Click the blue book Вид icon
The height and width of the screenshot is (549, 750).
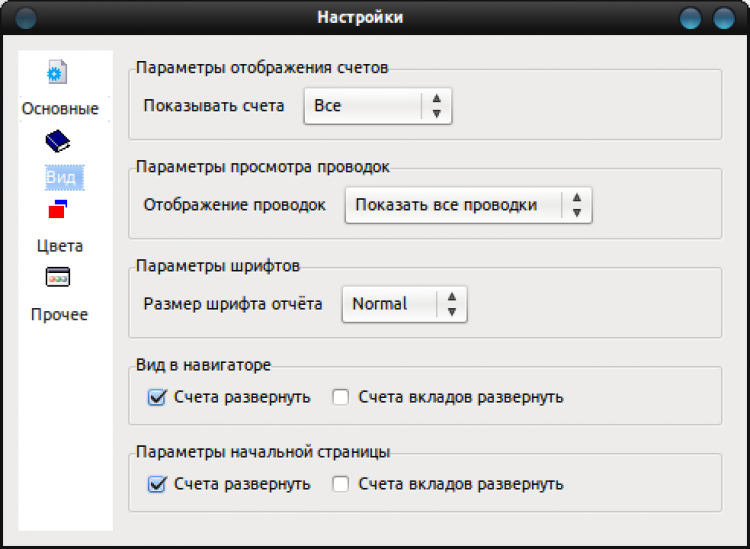[58, 140]
